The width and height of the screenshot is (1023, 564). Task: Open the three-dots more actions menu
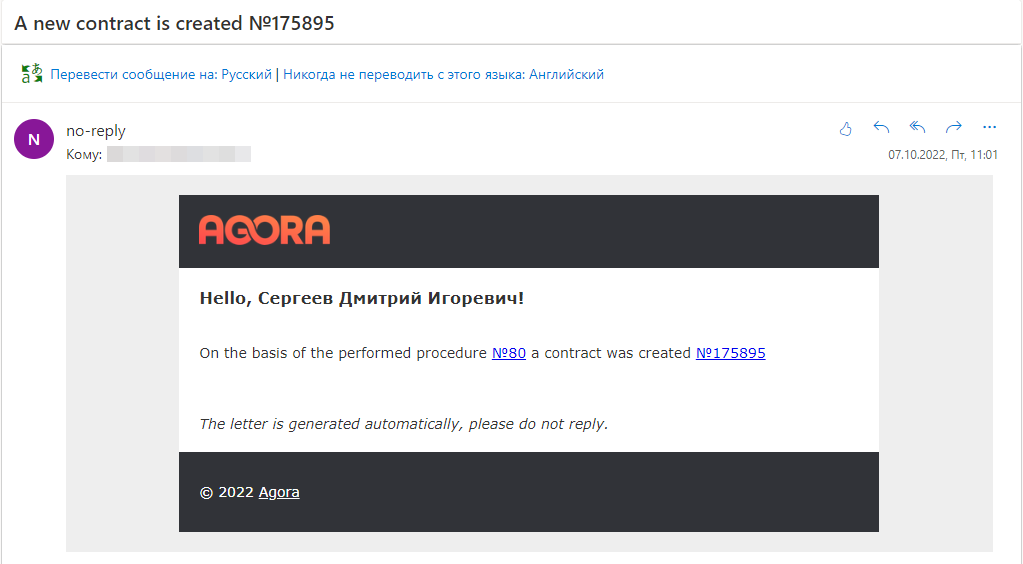(x=989, y=127)
